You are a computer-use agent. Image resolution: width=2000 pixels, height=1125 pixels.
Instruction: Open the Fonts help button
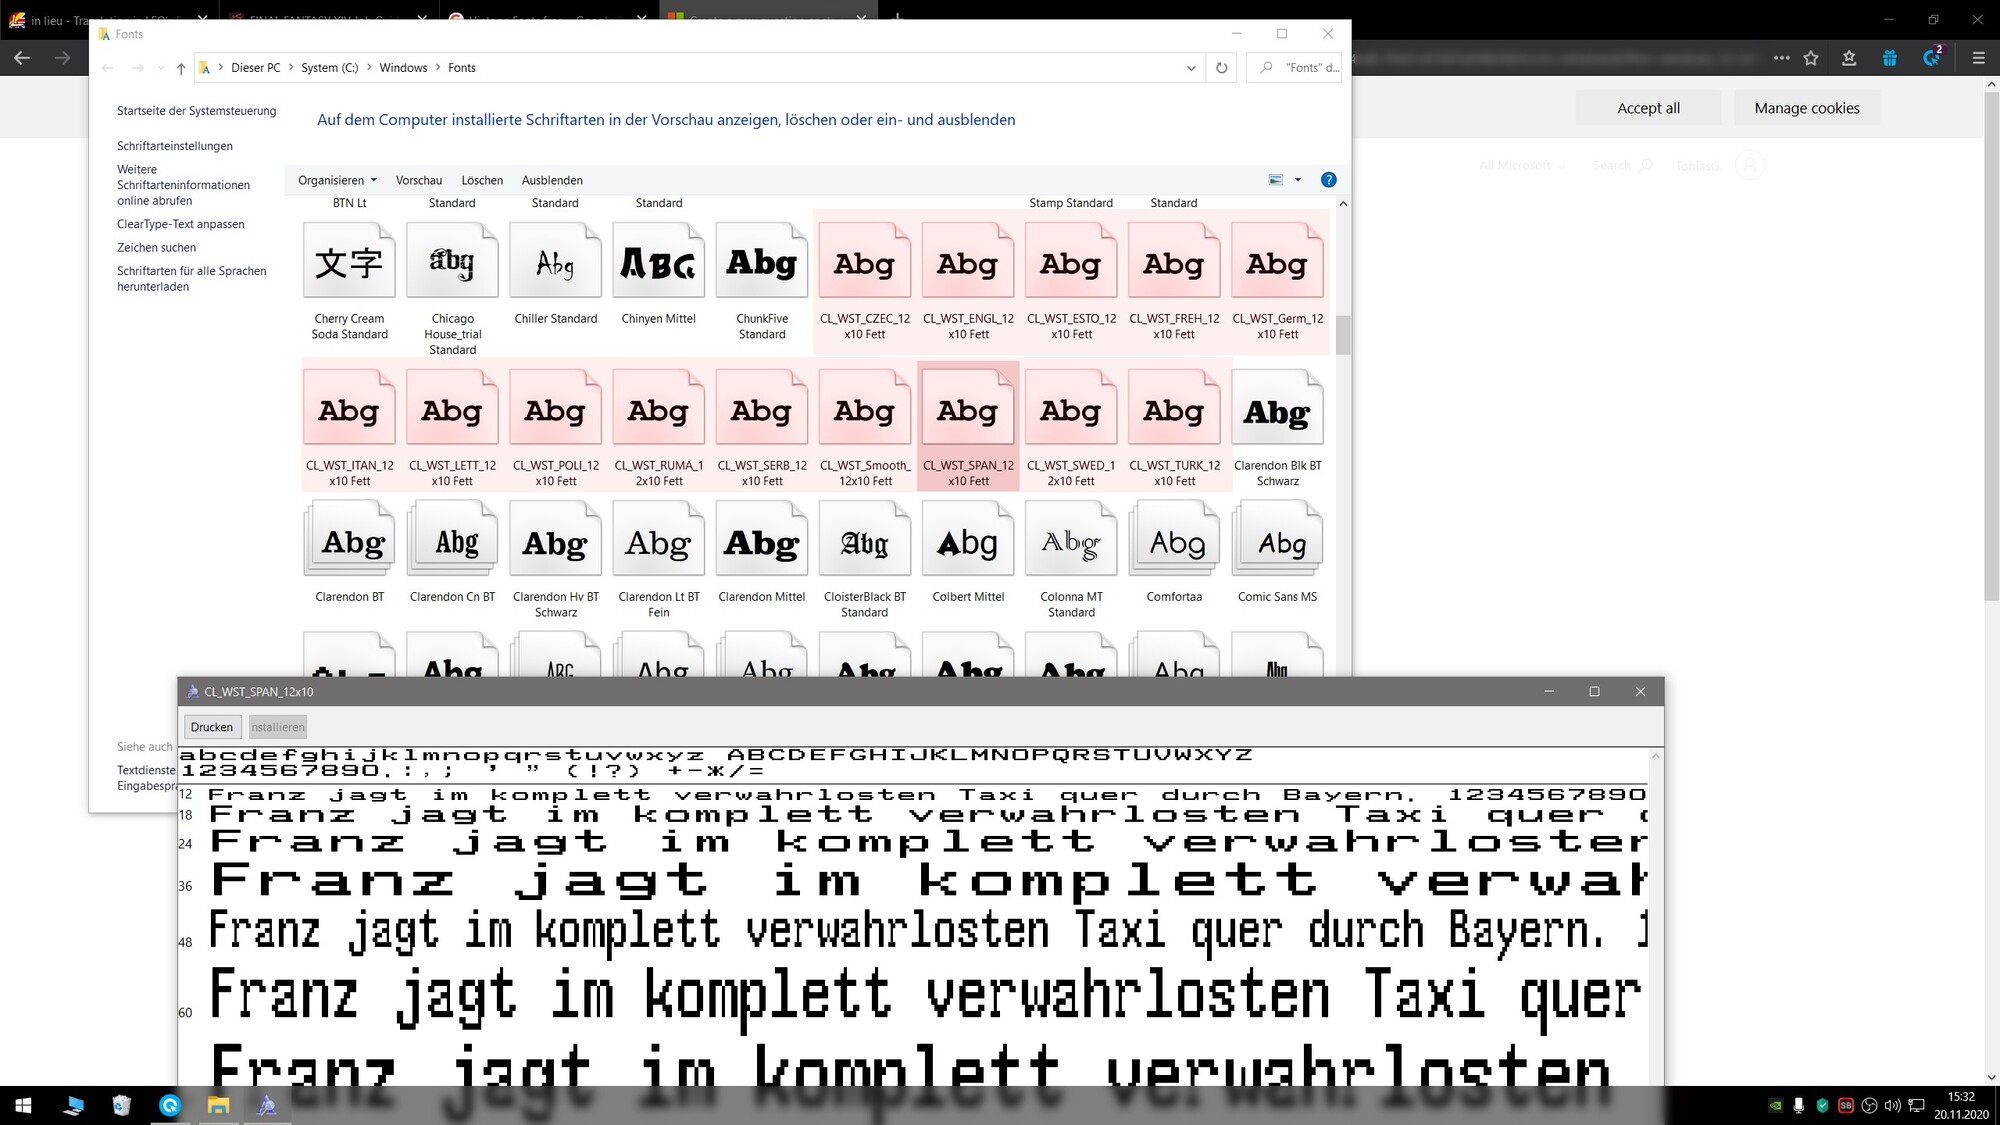(1328, 180)
